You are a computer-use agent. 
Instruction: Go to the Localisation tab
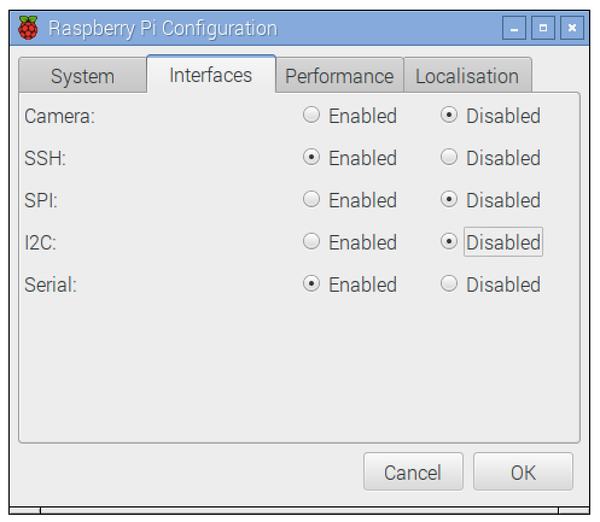pyautogui.click(x=467, y=76)
